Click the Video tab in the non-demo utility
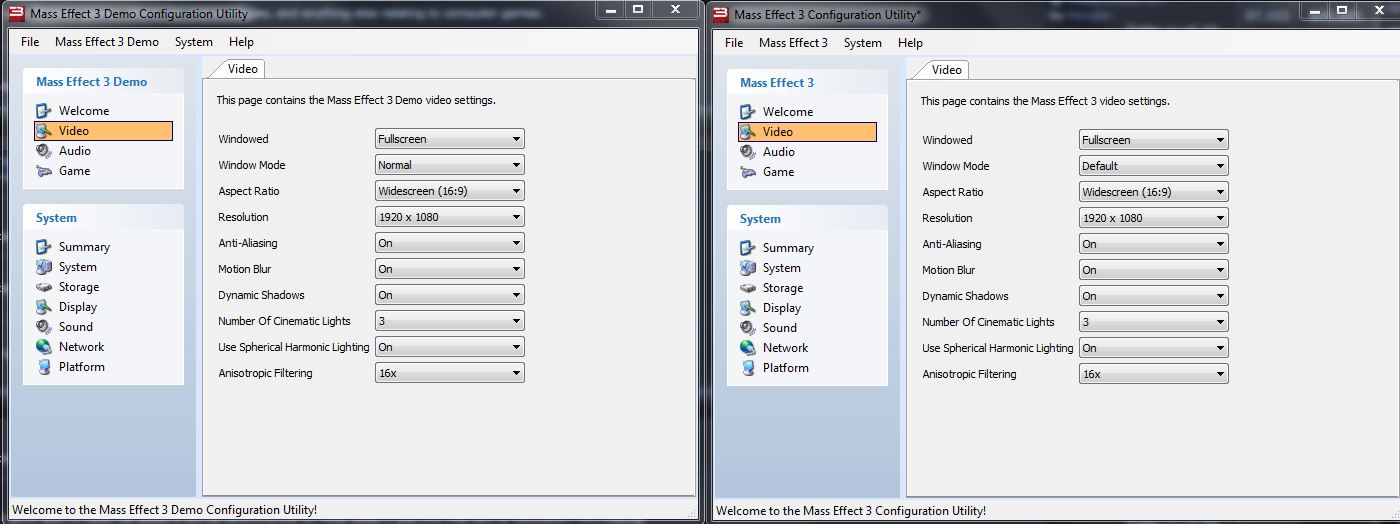The image size is (1400, 524). pos(946,70)
